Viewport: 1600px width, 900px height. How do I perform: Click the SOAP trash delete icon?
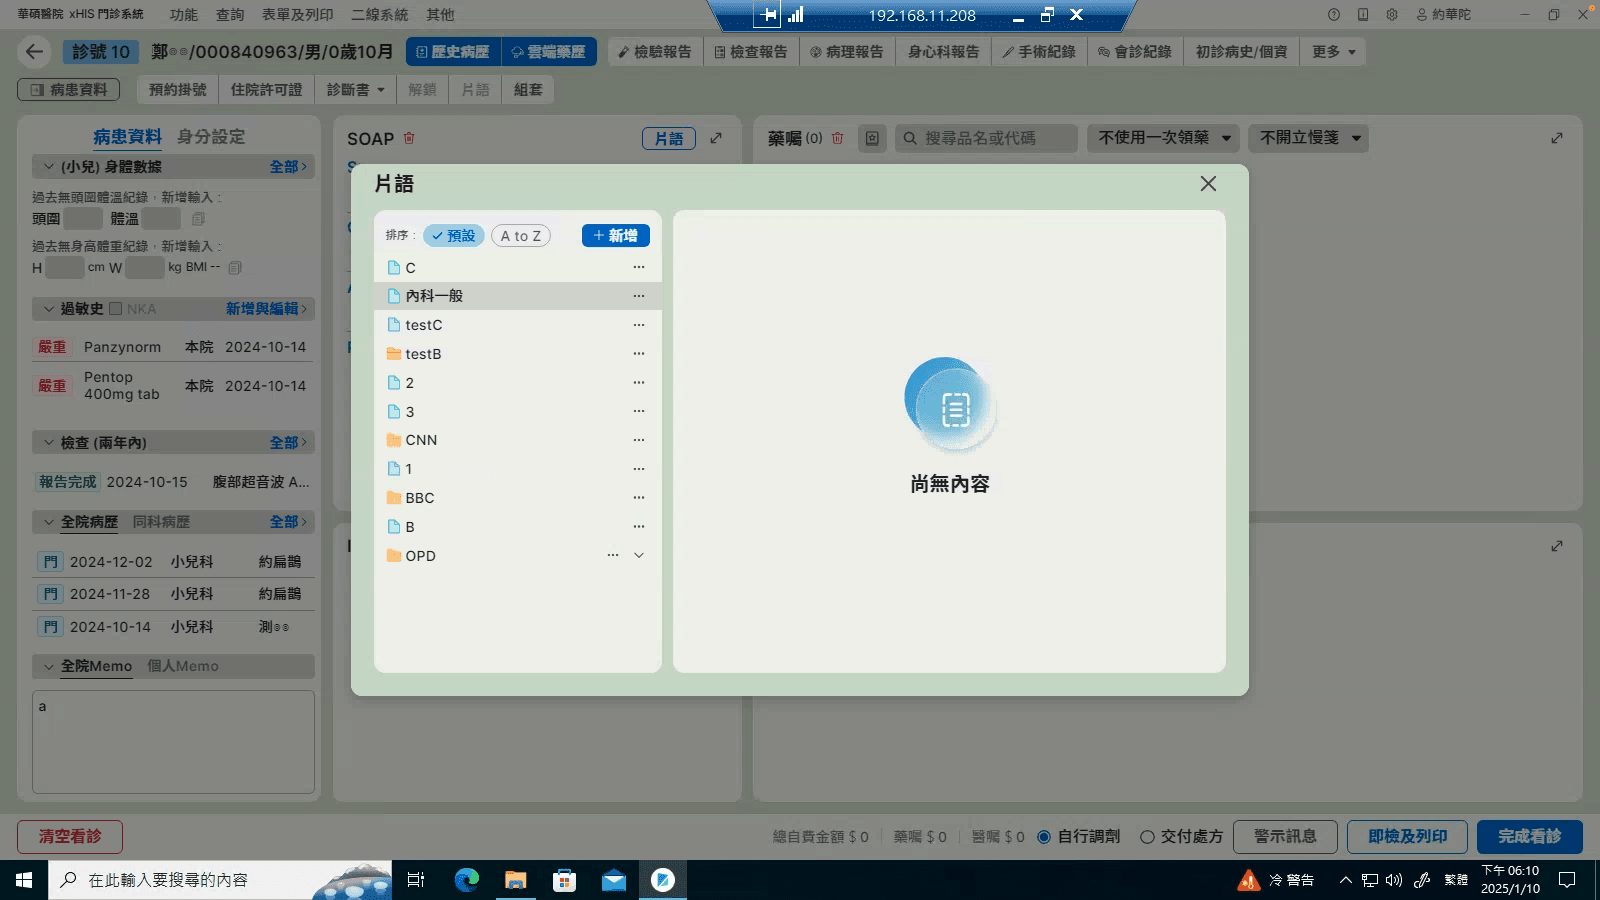[409, 138]
